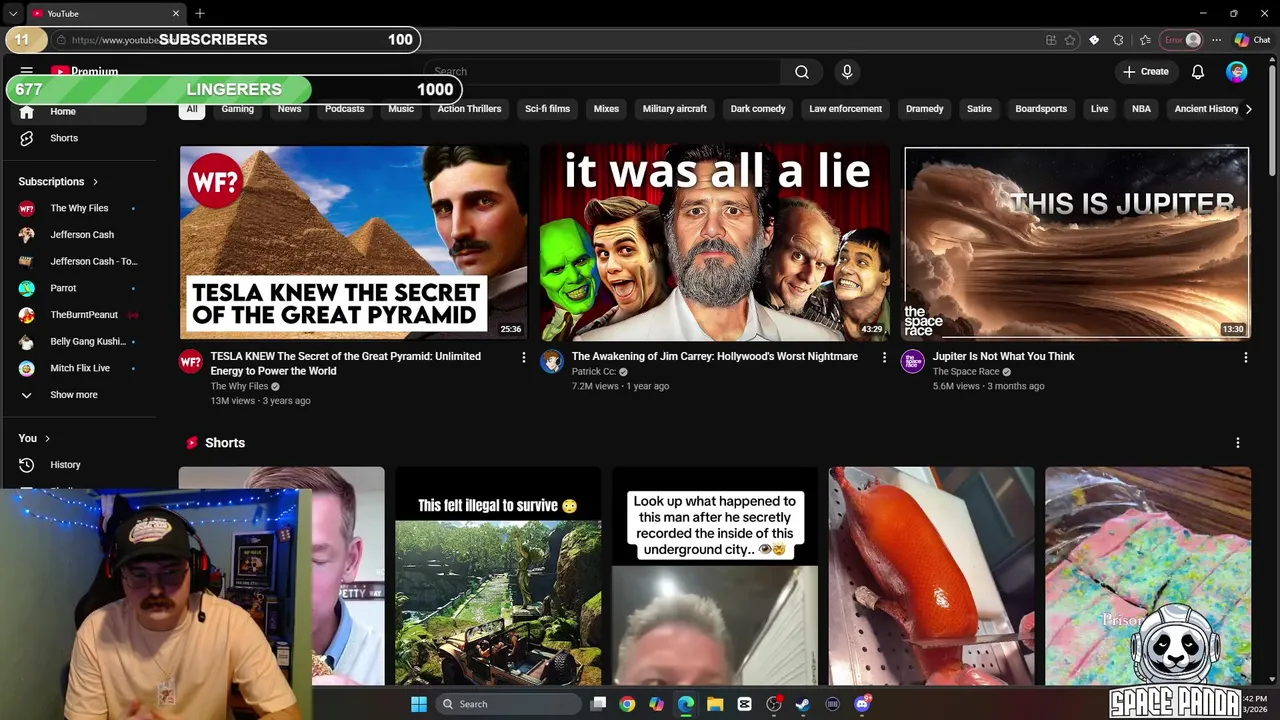This screenshot has height=720, width=1280.
Task: Select the News category chip
Action: 289,109
